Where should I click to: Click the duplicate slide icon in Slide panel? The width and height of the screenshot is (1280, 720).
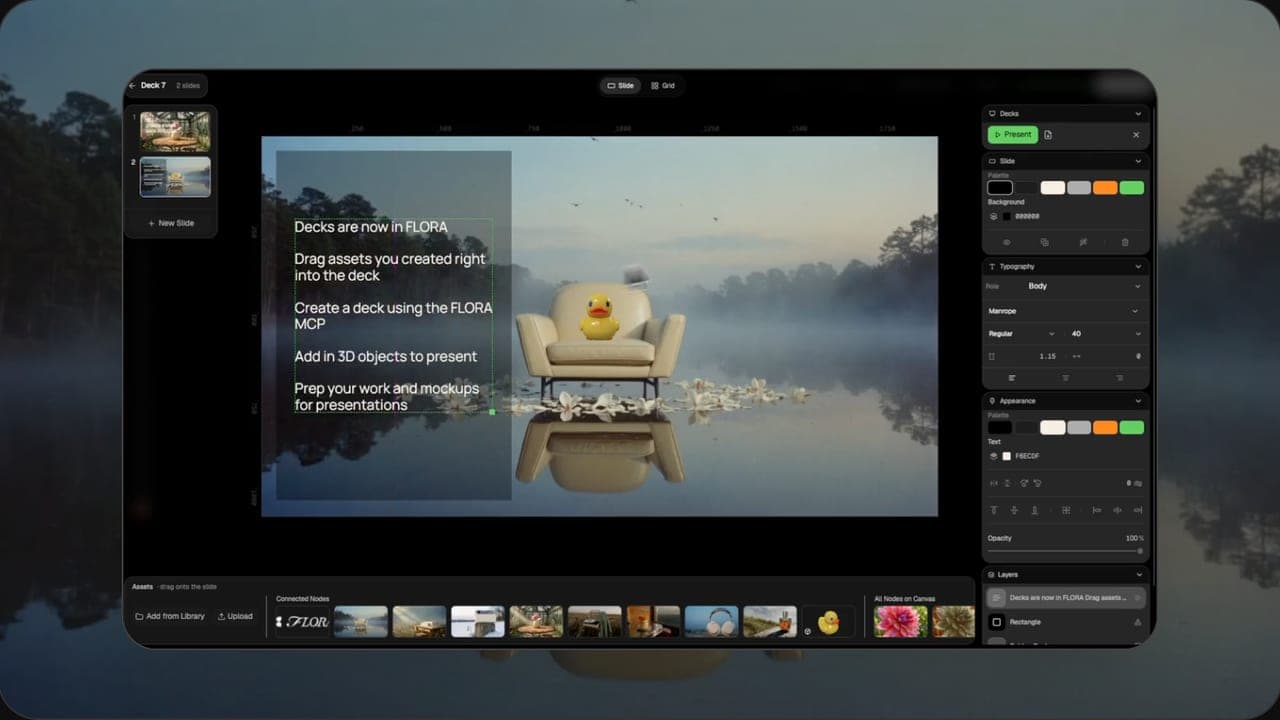(1045, 242)
